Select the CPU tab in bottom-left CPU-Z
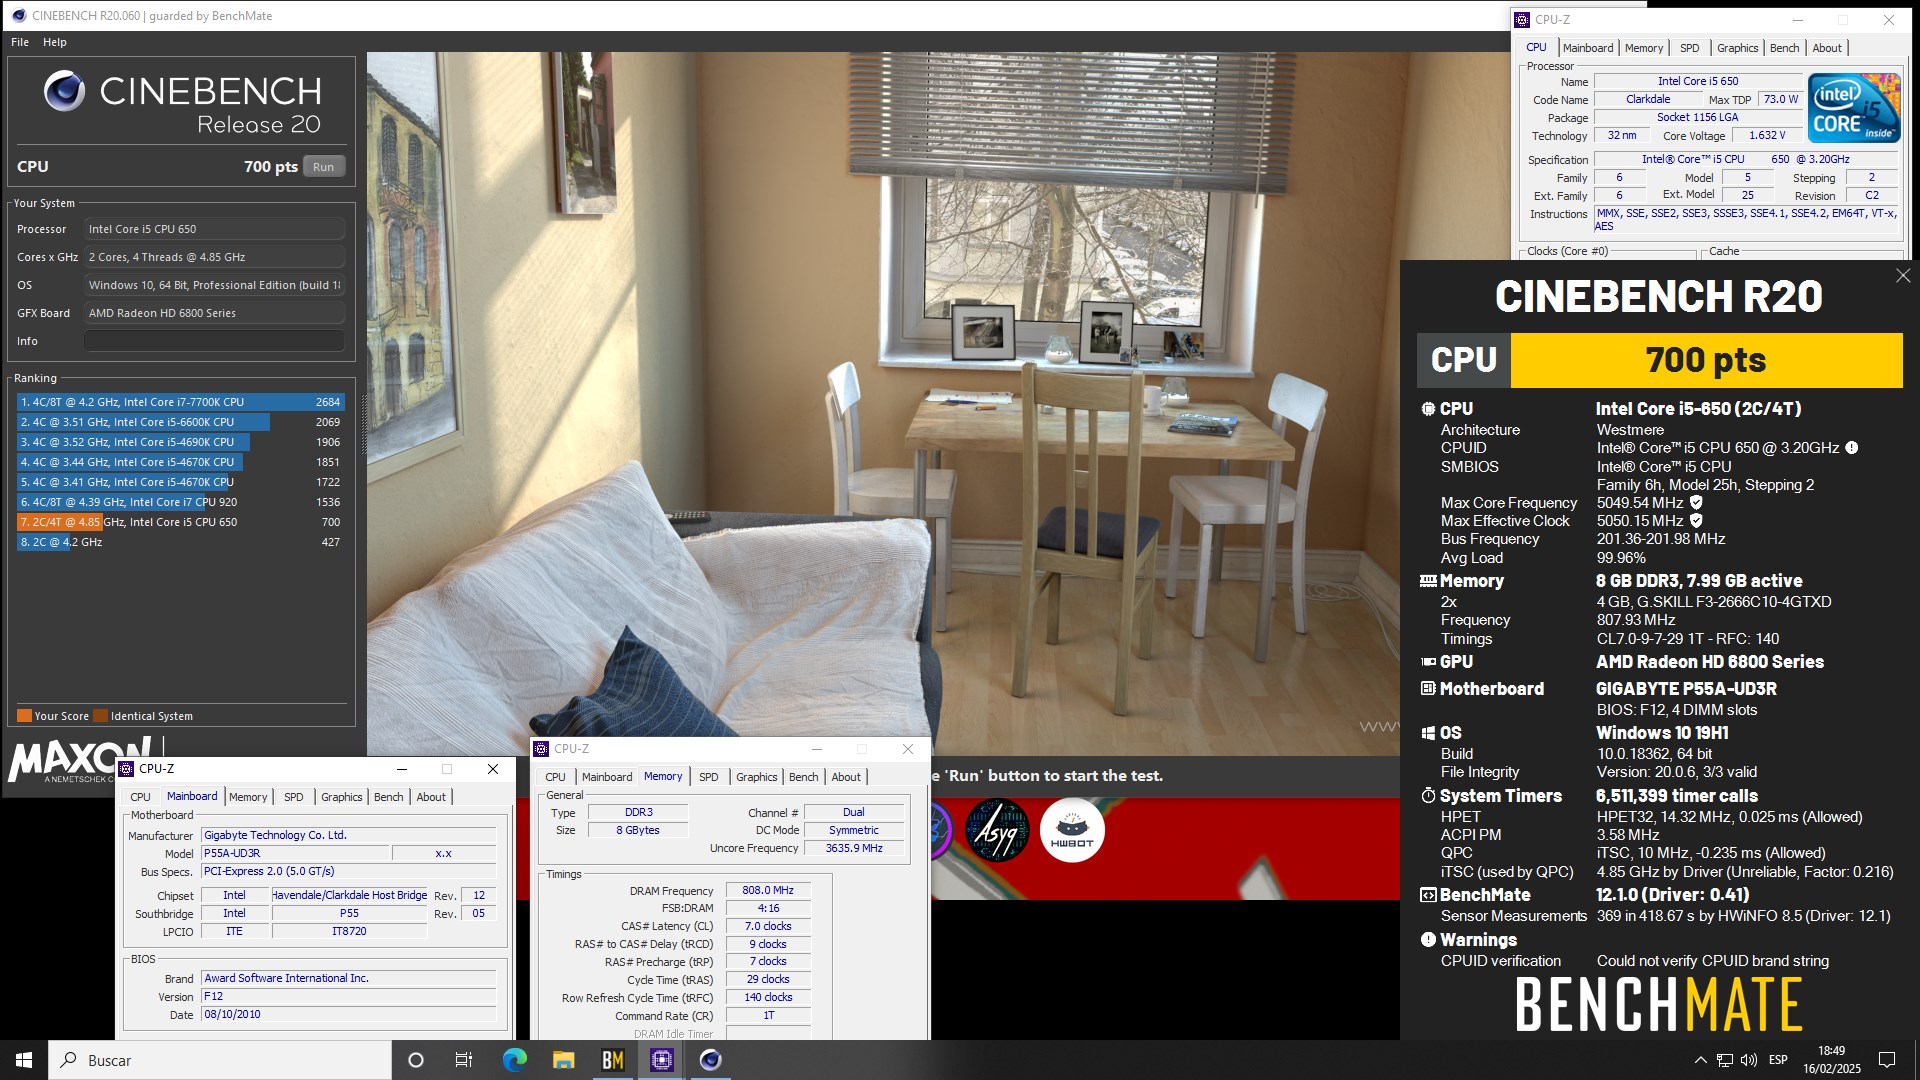Image resolution: width=1920 pixels, height=1080 pixels. (x=140, y=797)
